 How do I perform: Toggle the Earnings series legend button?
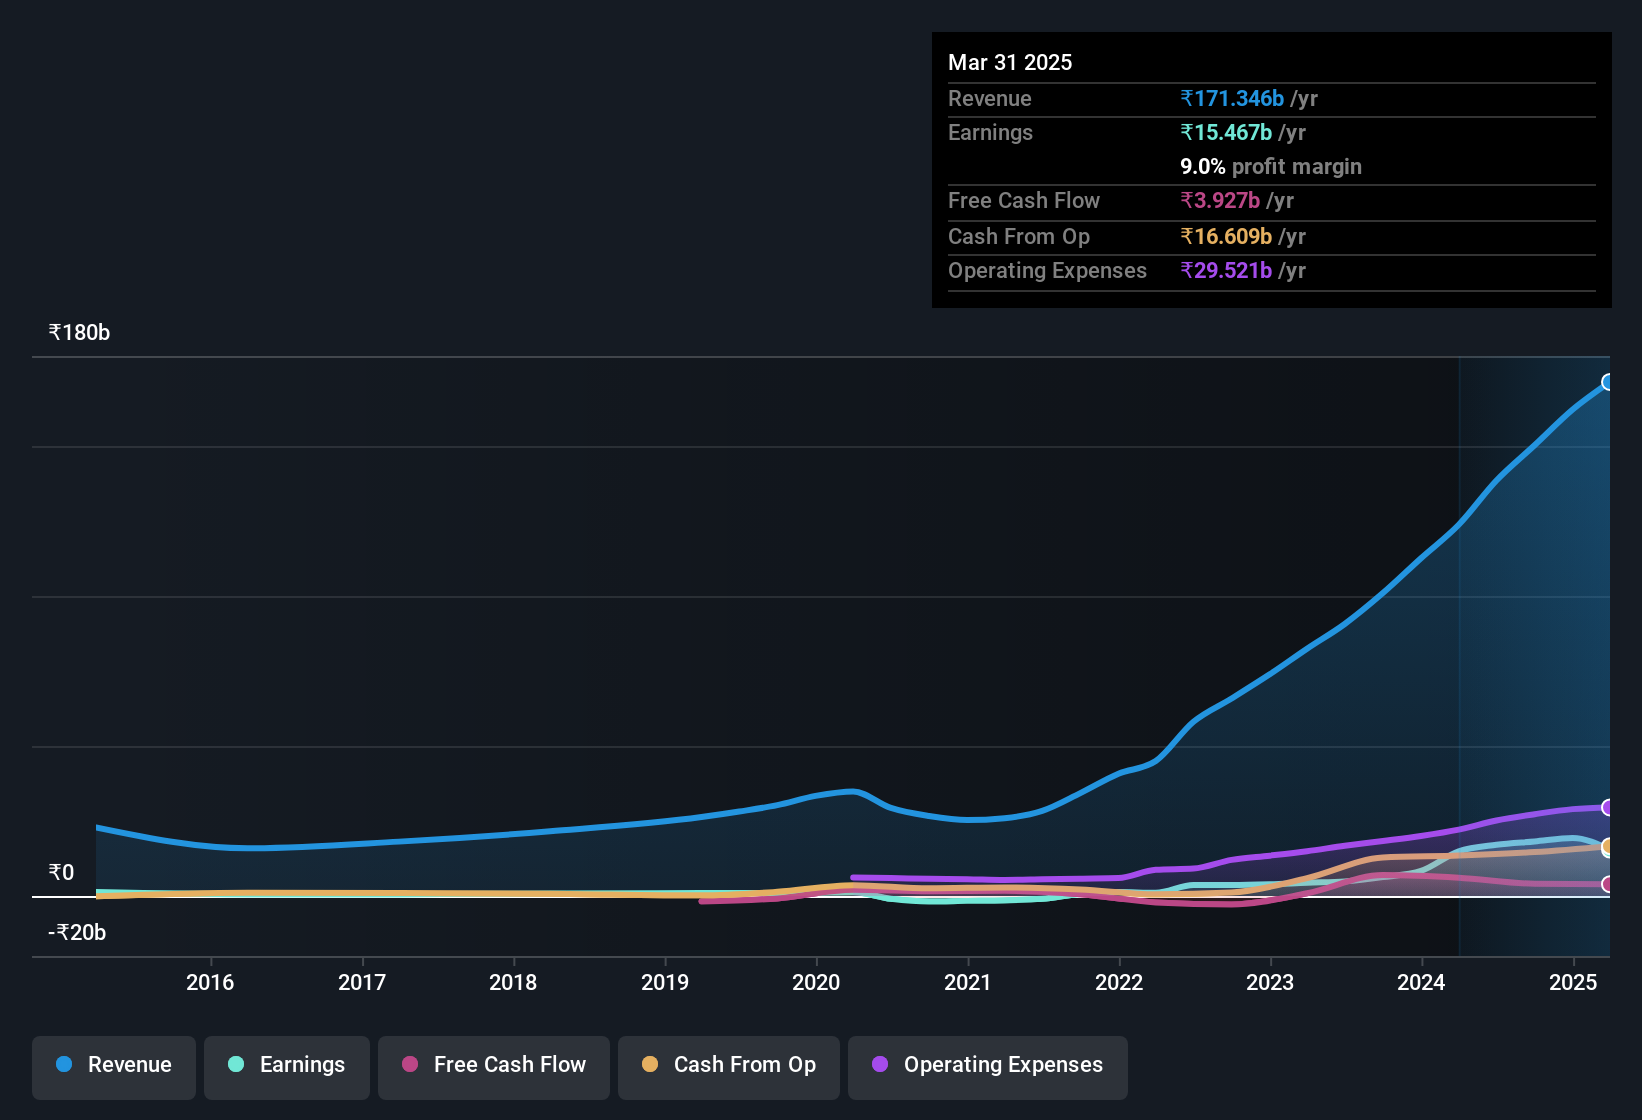tap(287, 1067)
